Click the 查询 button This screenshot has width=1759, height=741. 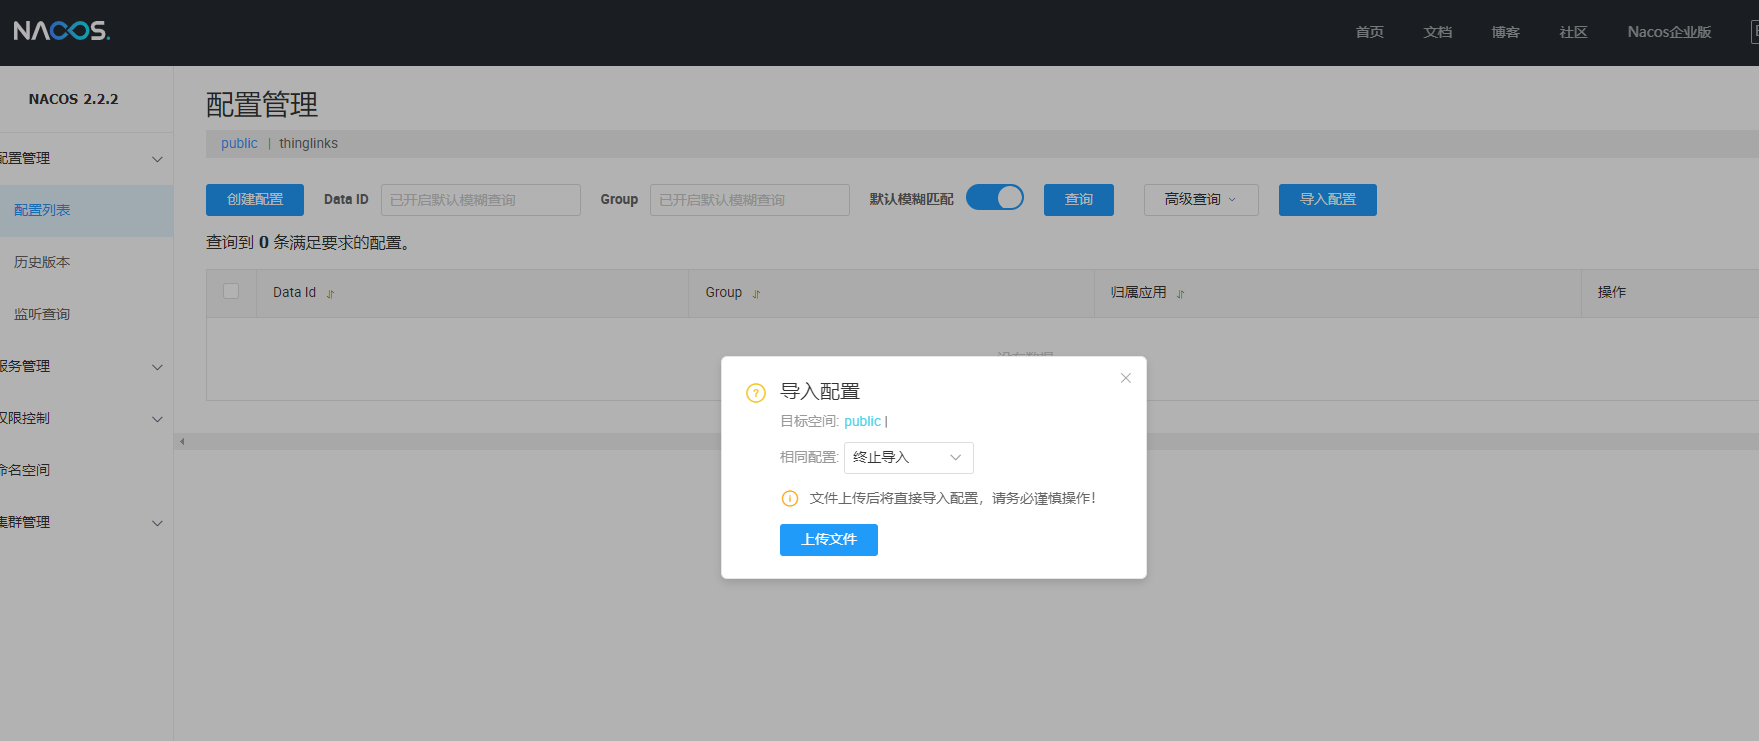[1079, 200]
